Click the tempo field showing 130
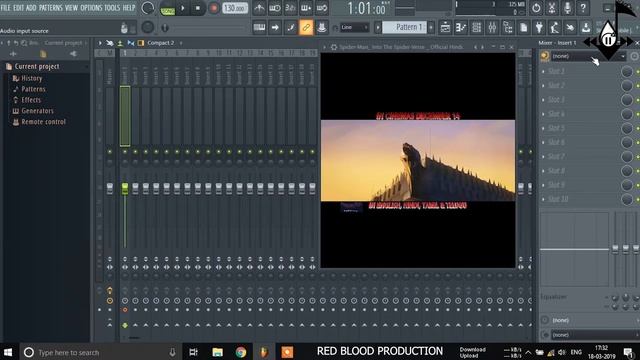Viewport: 640px width, 360px height. 235,8
